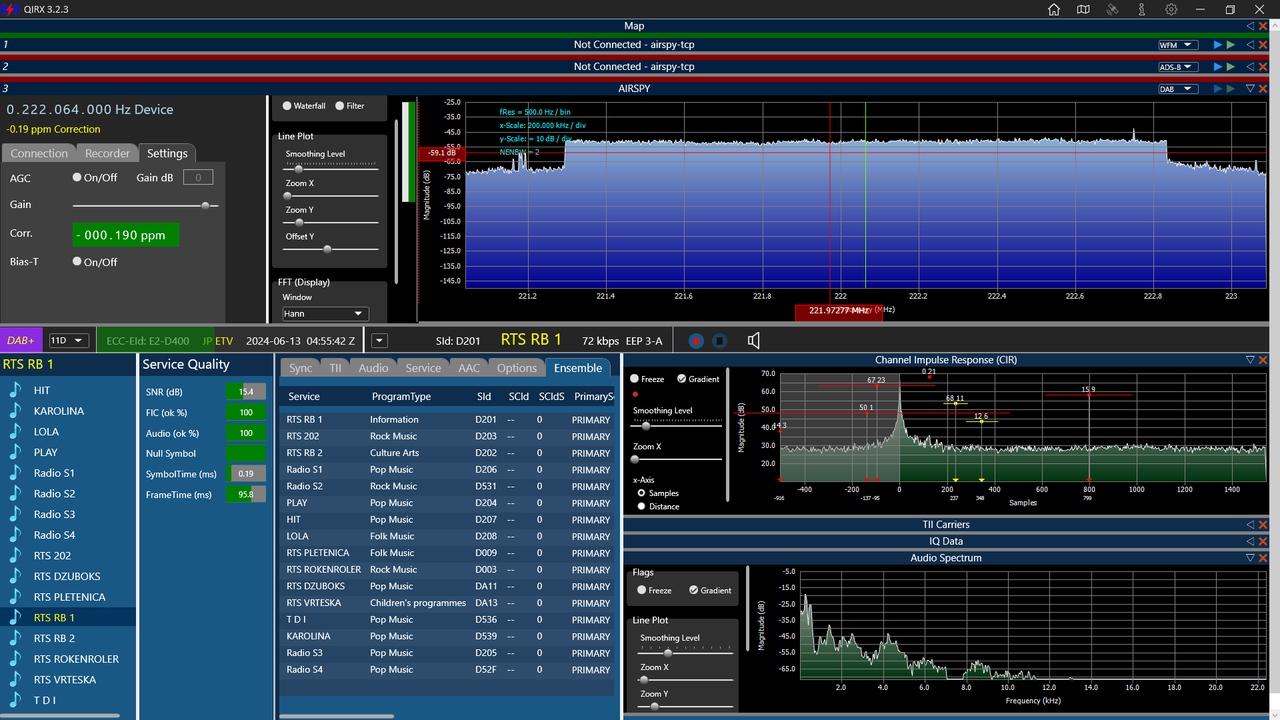Screen dimensions: 1280x720
Task: Start recording with the red record button
Action: 696,341
